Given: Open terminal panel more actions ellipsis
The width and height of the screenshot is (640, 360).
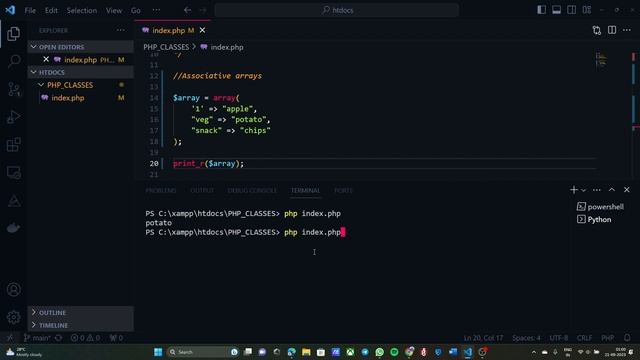Looking at the screenshot, I should tap(597, 190).
